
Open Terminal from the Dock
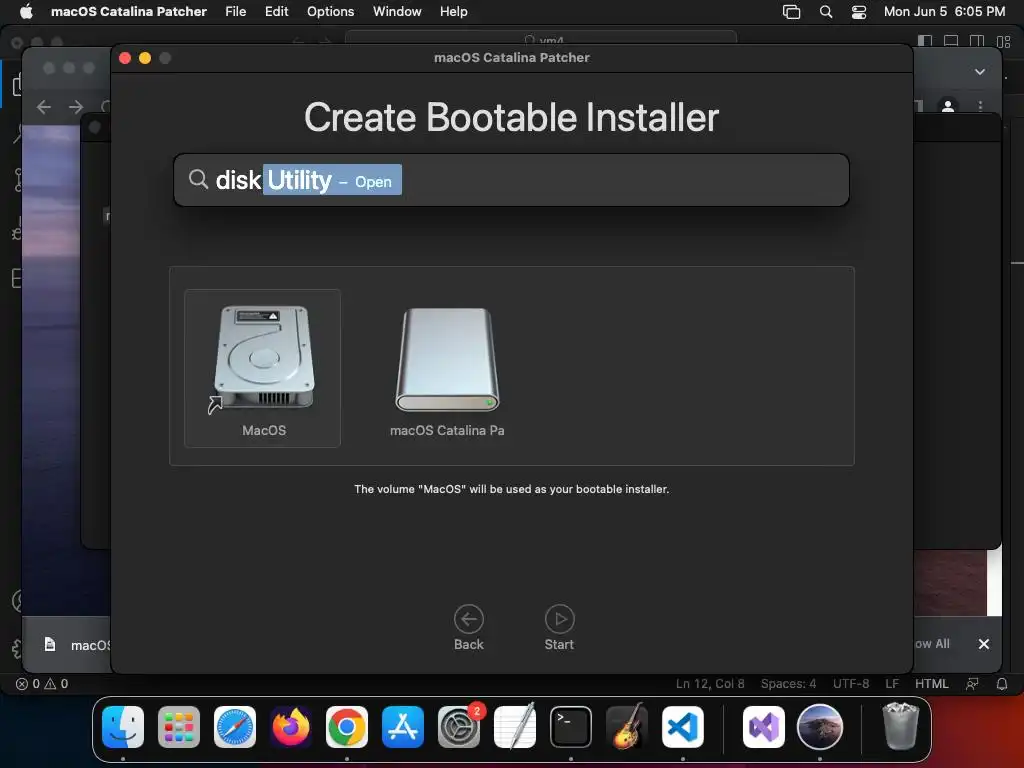click(571, 727)
